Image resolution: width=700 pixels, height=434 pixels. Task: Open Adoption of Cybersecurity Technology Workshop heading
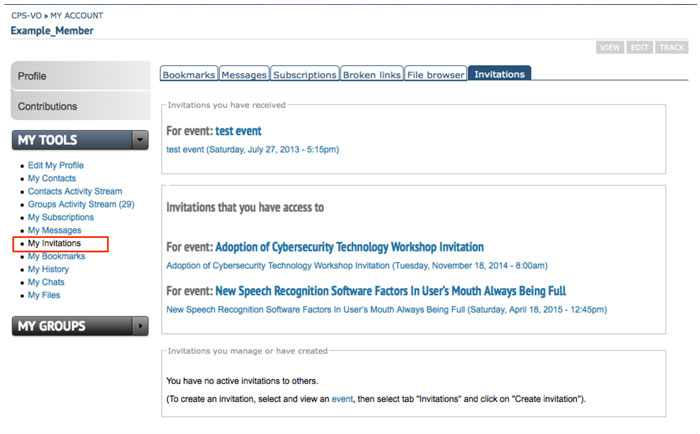[x=349, y=247]
